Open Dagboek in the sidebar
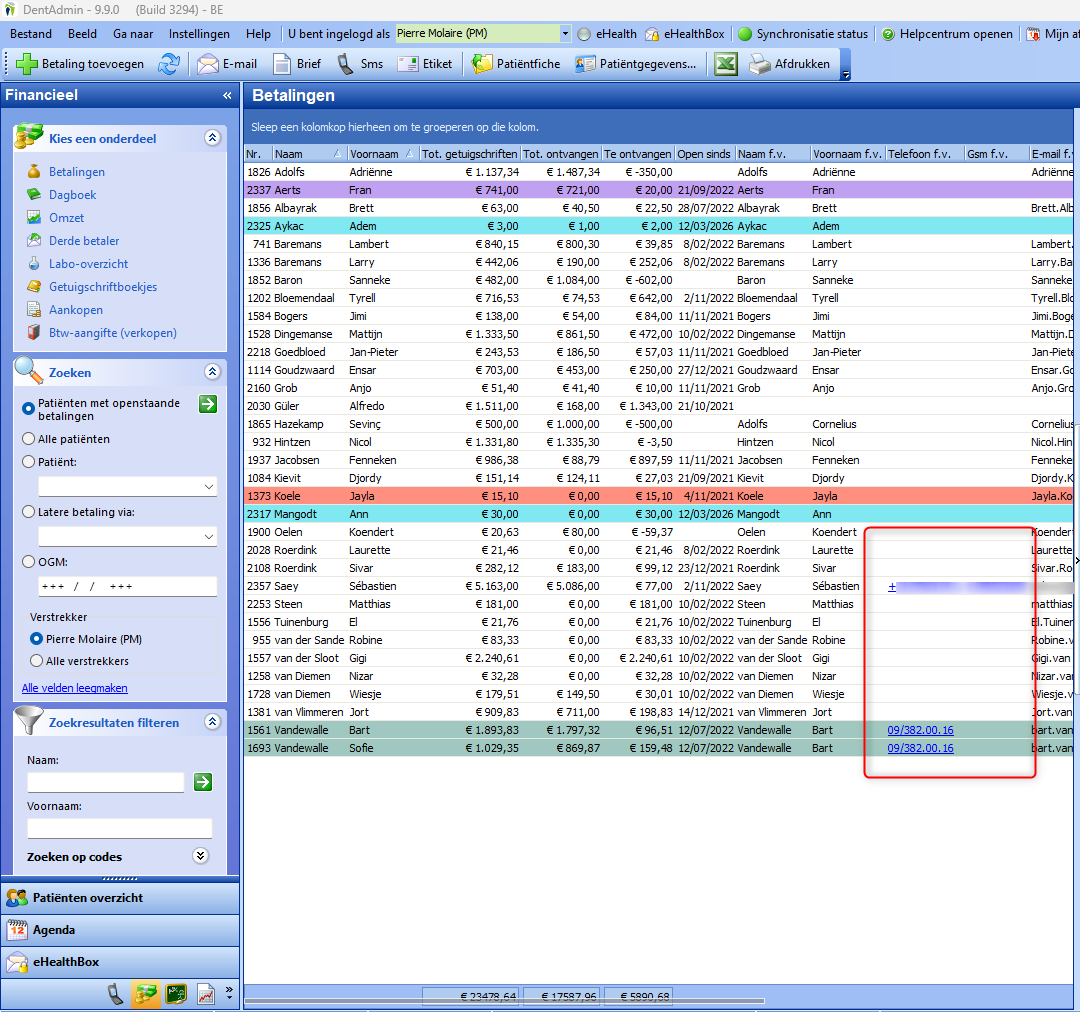Viewport: 1080px width, 1012px height. [x=72, y=195]
